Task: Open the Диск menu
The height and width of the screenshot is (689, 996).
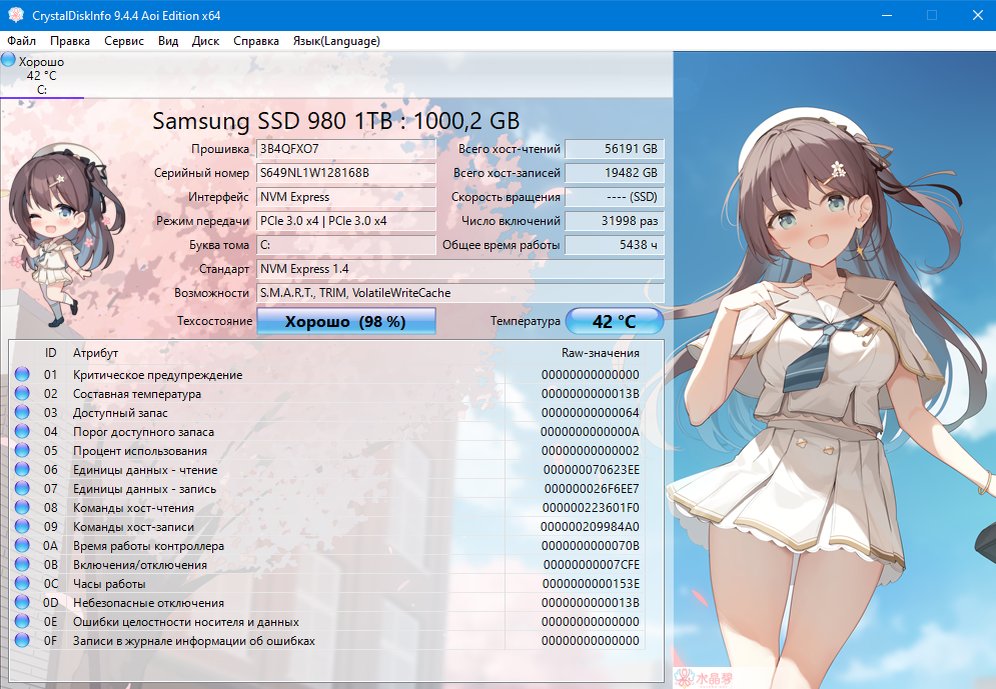Action: (x=205, y=41)
